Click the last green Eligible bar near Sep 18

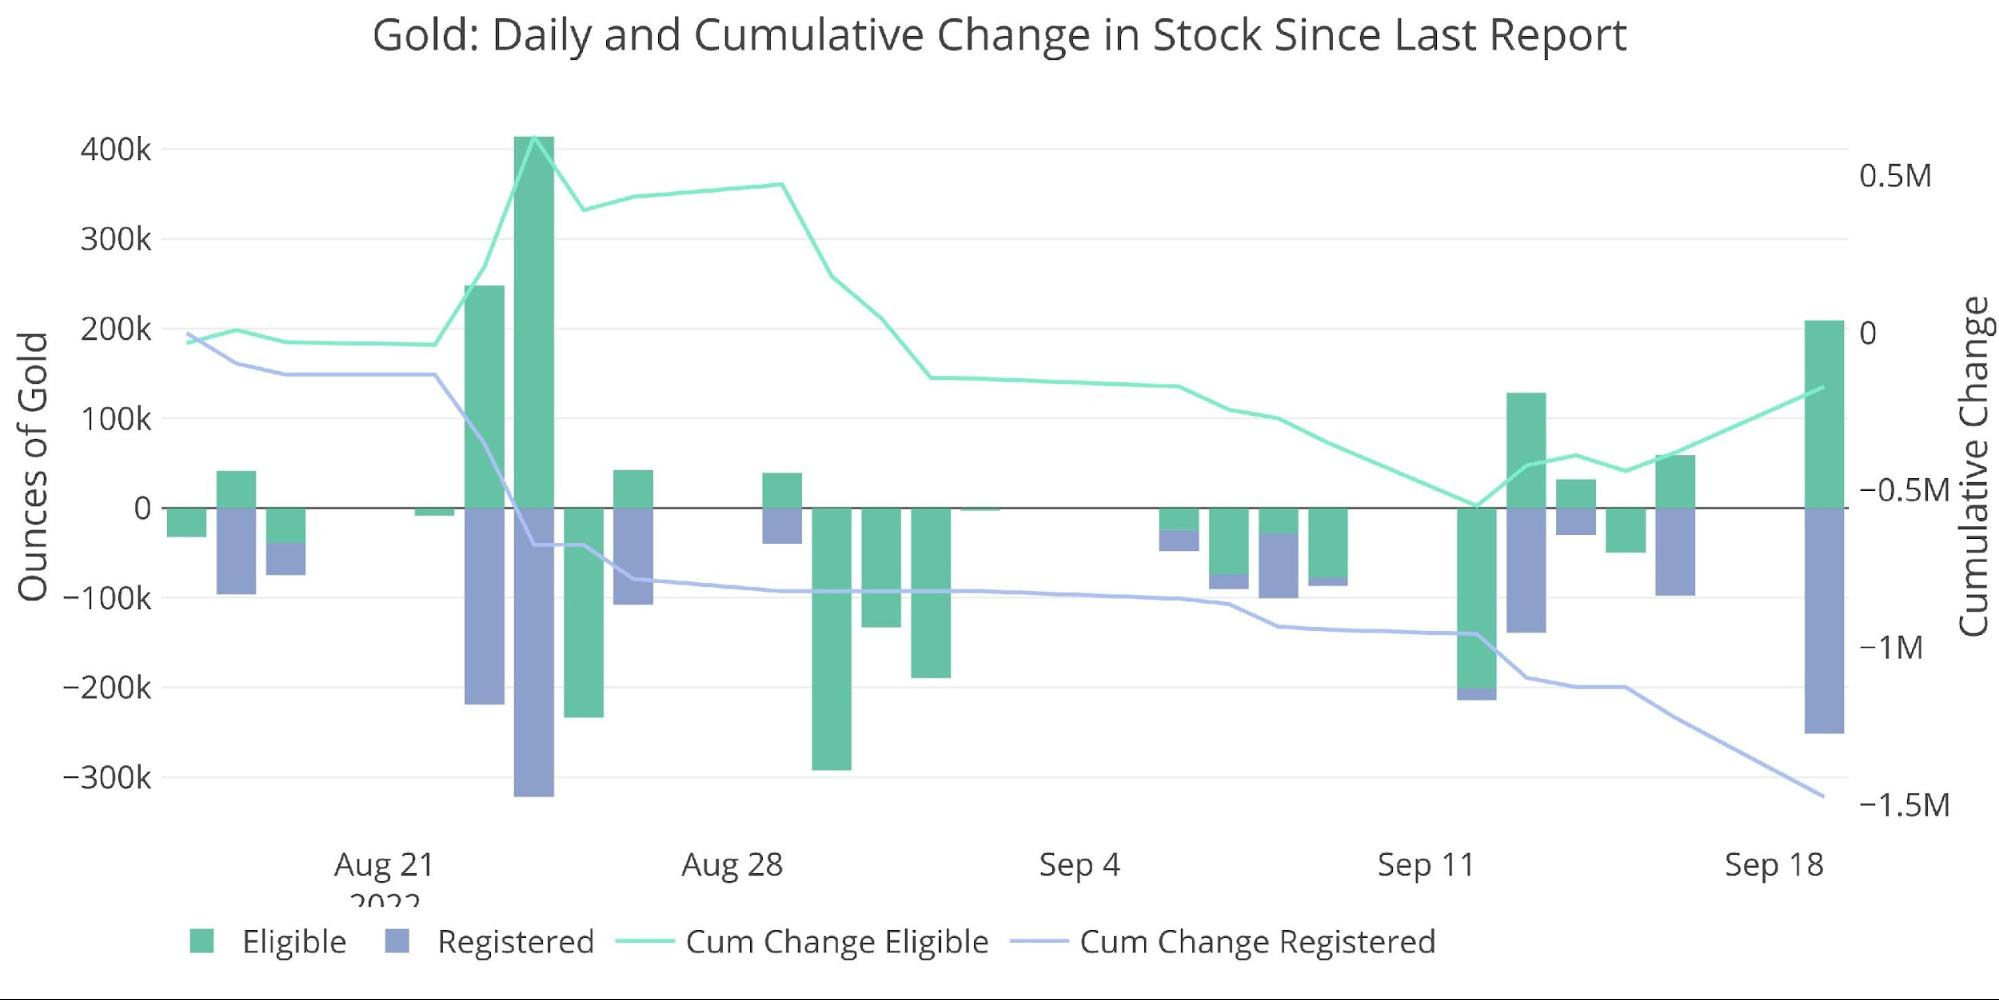(1824, 414)
